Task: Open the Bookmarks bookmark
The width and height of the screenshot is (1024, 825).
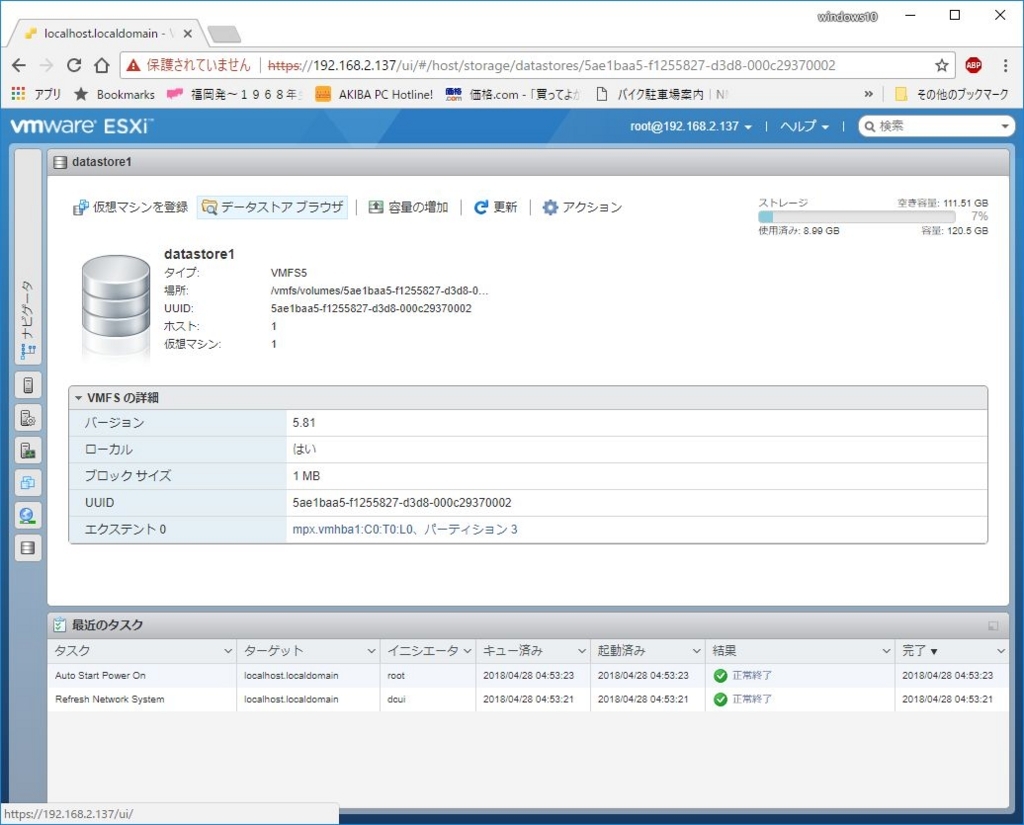Action: (x=114, y=95)
